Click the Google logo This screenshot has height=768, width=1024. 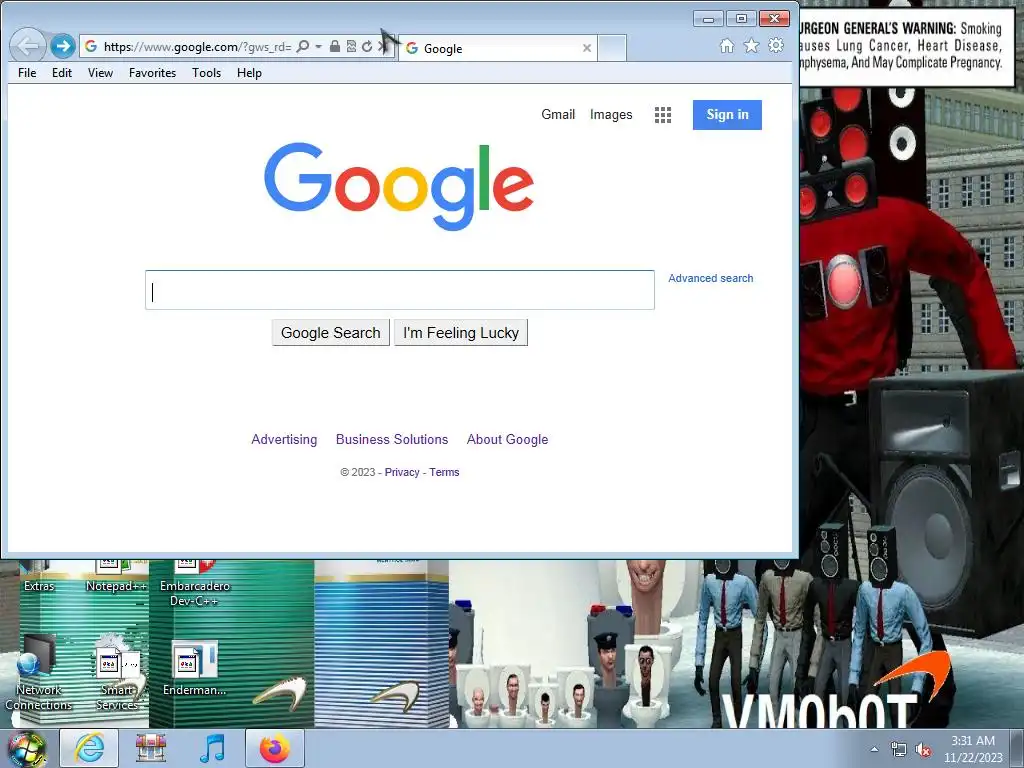click(399, 186)
